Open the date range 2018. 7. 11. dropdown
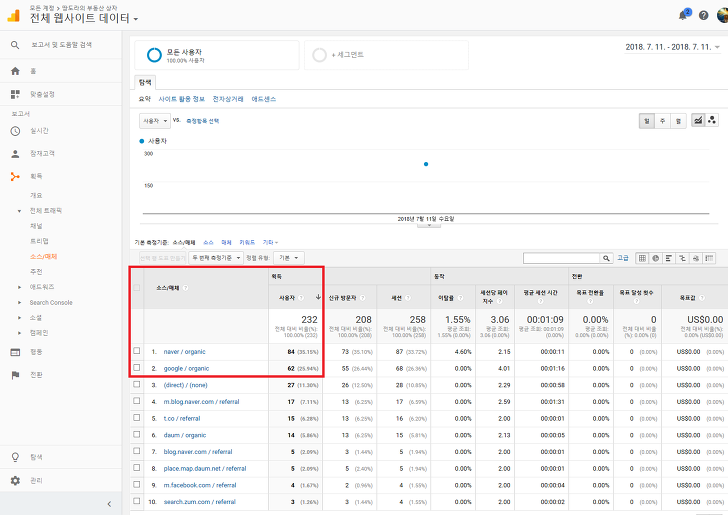This screenshot has height=515, width=728. 672,47
